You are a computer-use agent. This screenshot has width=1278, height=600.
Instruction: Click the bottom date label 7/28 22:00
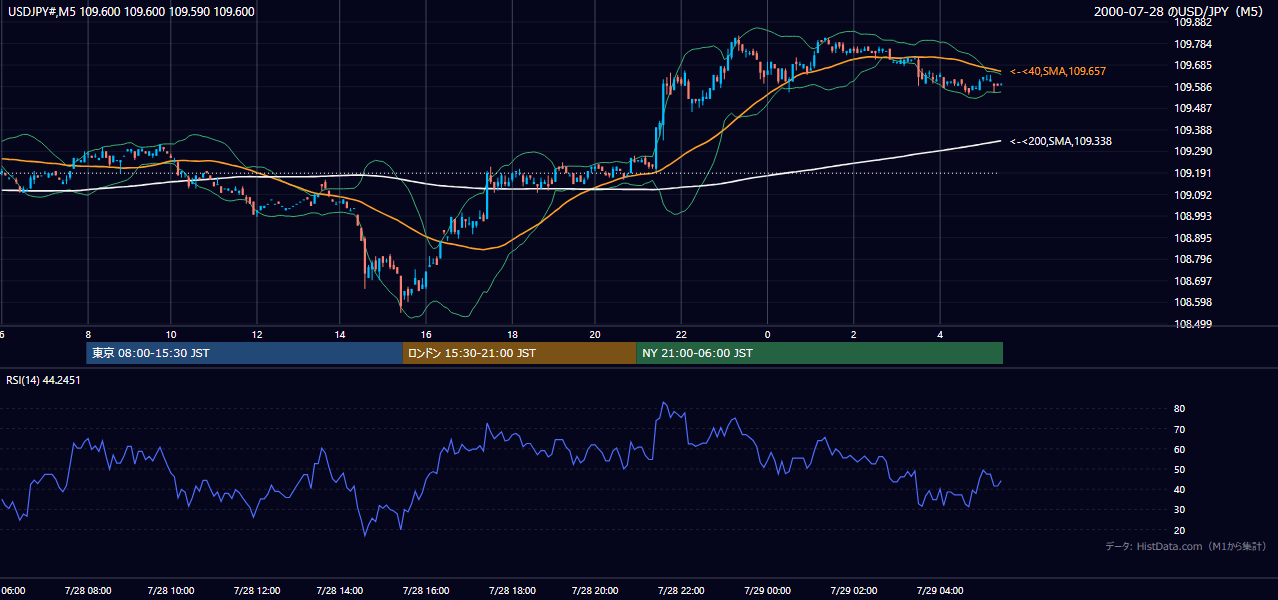click(x=680, y=591)
